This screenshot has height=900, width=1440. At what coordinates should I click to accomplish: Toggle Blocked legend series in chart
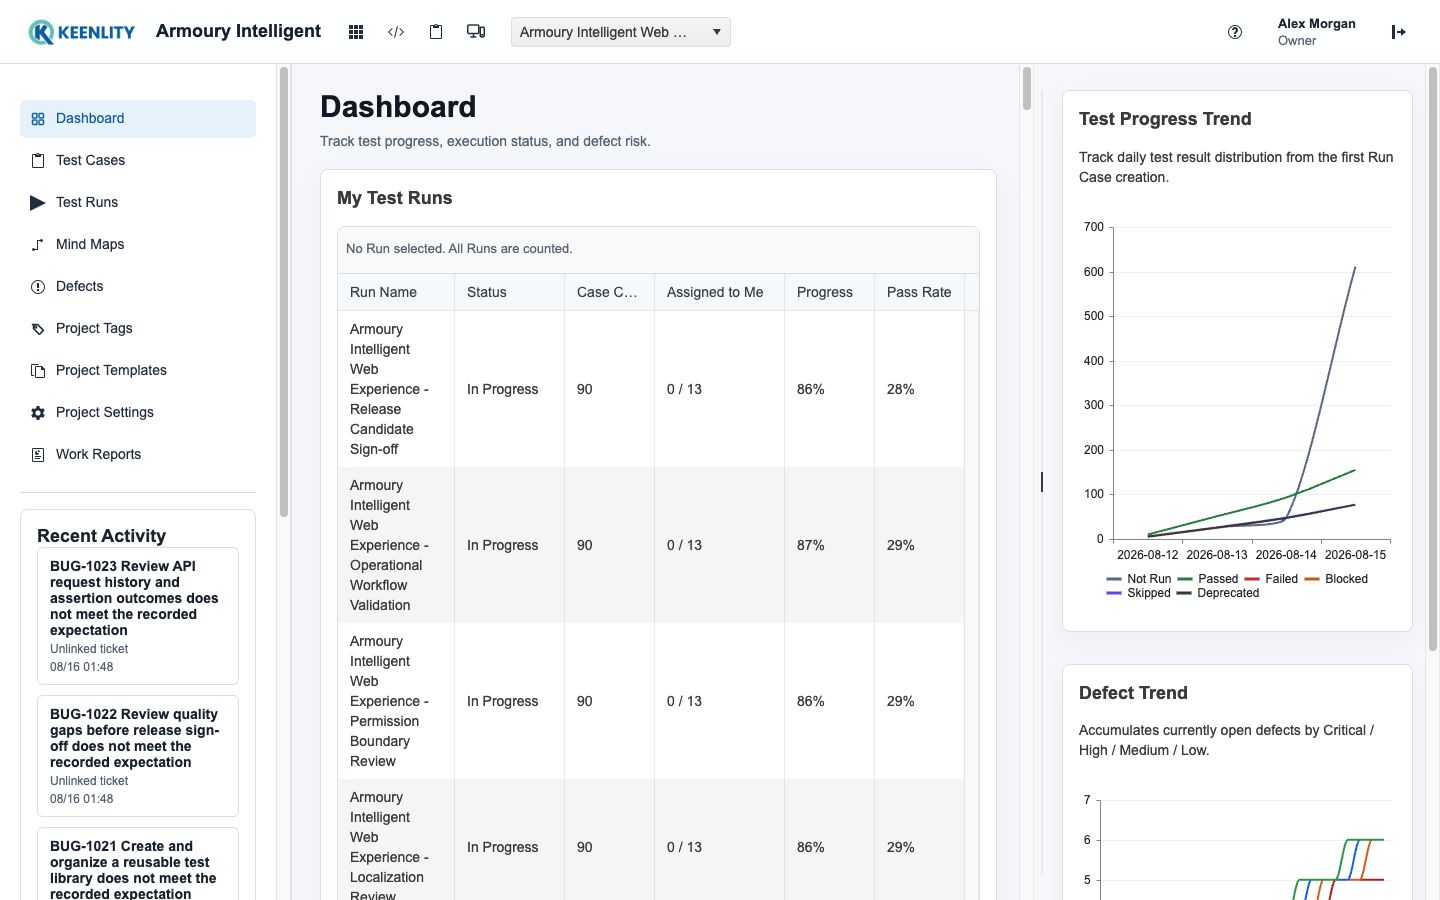(x=1336, y=579)
